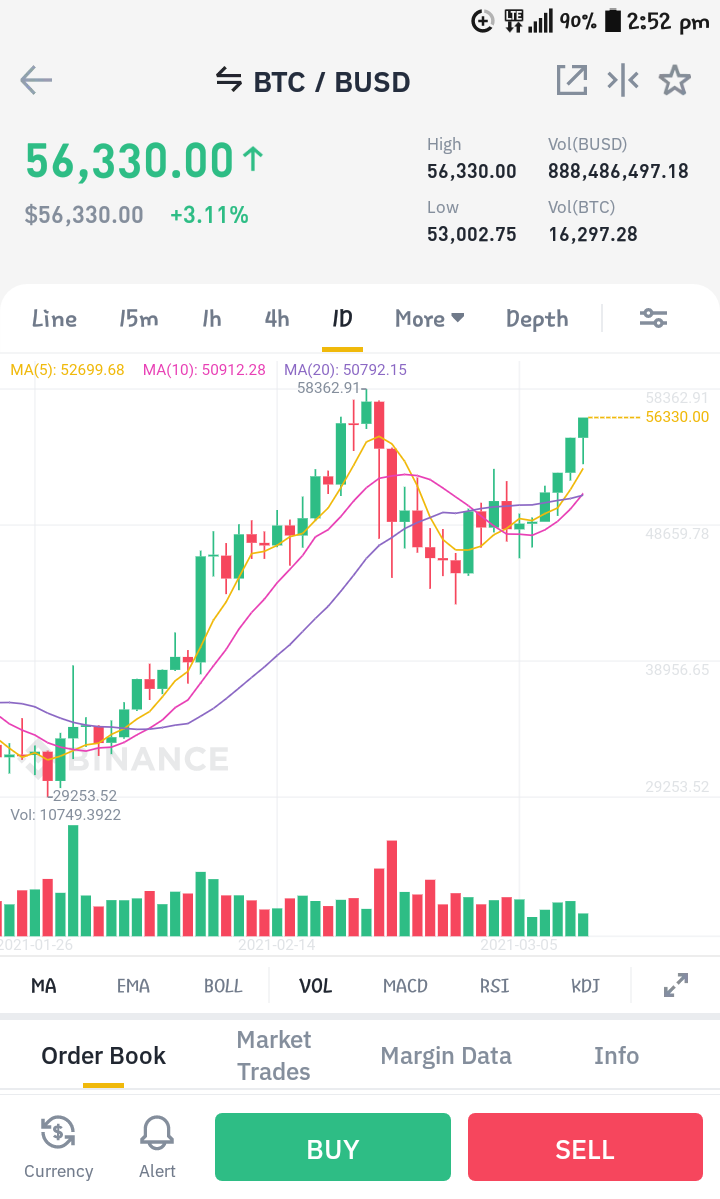This screenshot has width=720, height=1199.
Task: Toggle the MA indicator
Action: pos(44,986)
